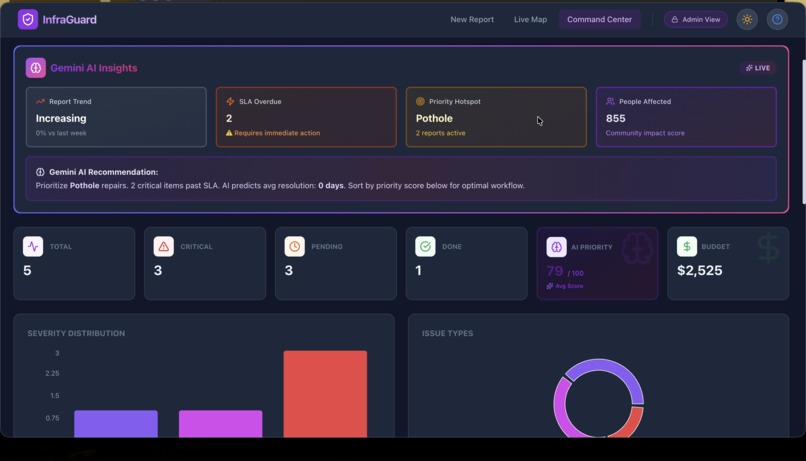Click the AI PRIORITY brain icon
Image resolution: width=806 pixels, height=461 pixels.
556,247
